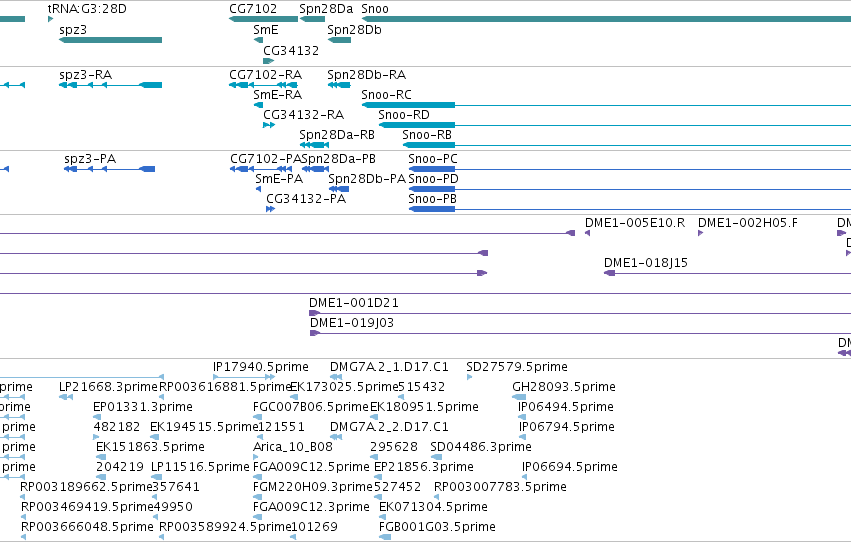Select the FGB001G03.5prime EST

pos(385,538)
